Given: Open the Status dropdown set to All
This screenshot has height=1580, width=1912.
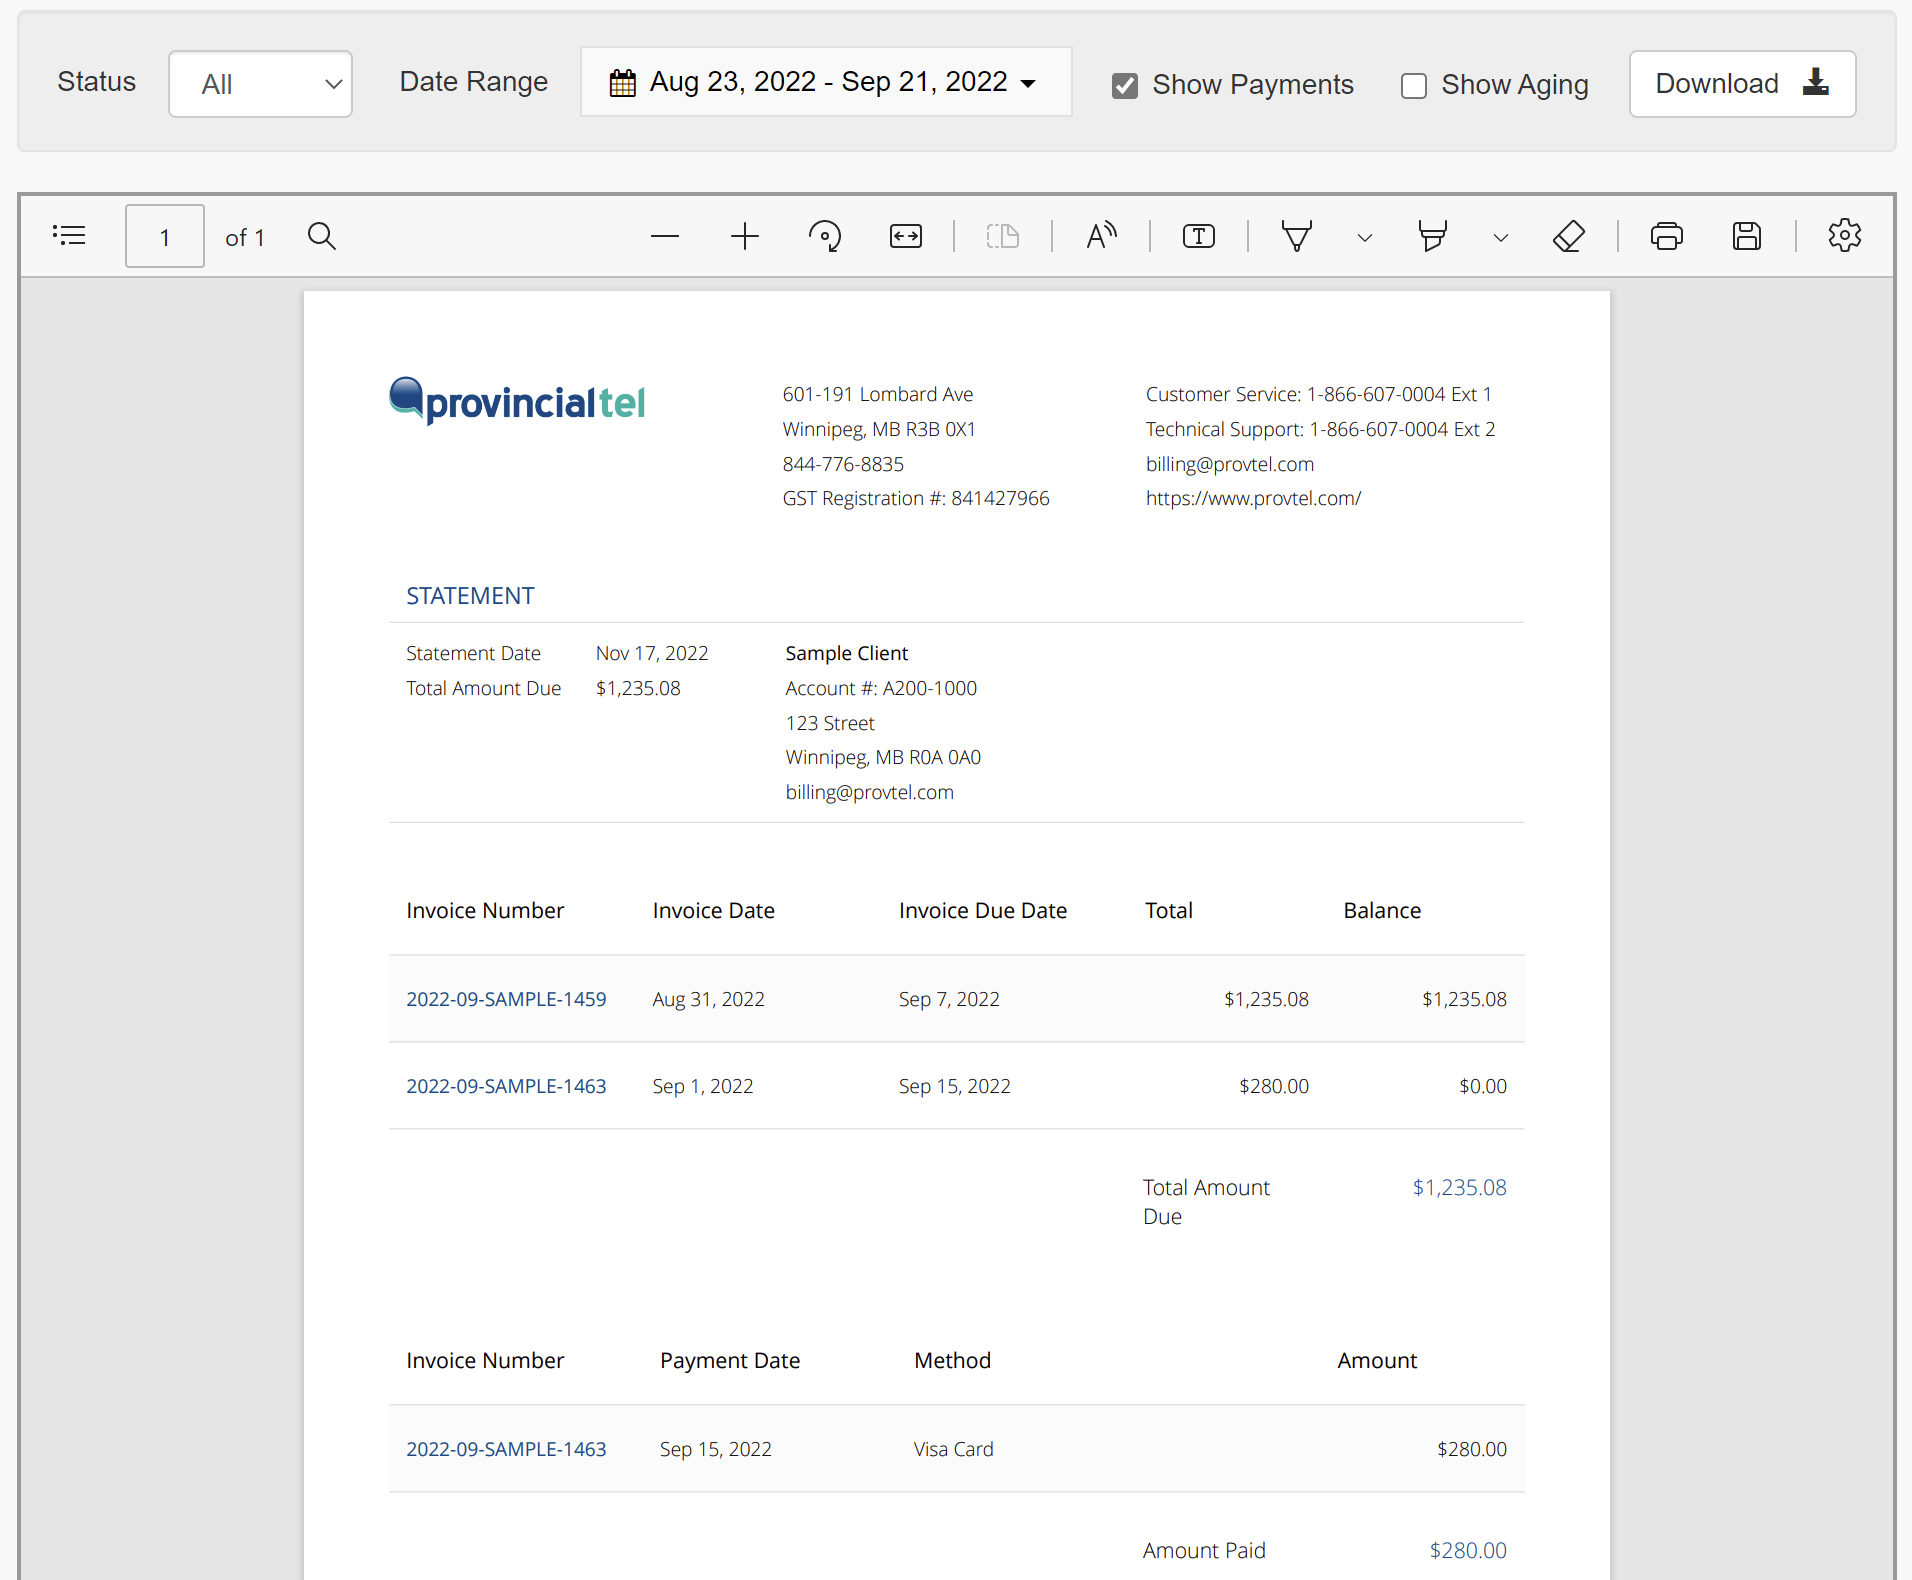Looking at the screenshot, I should [x=260, y=84].
